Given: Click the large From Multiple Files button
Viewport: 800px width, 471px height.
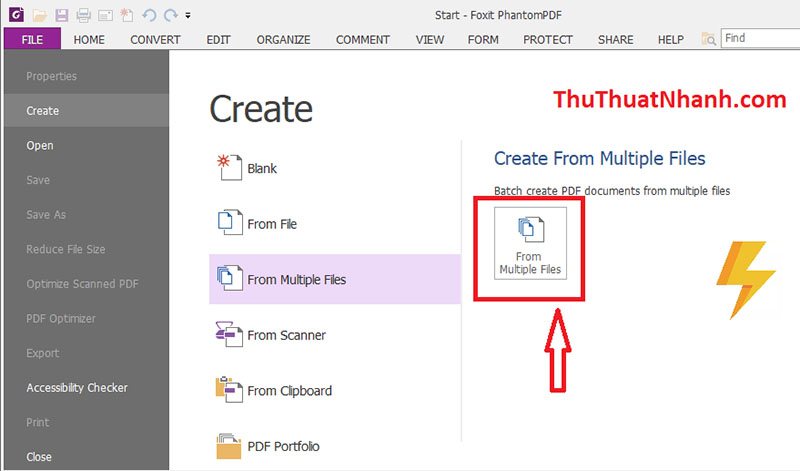Looking at the screenshot, I should pyautogui.click(x=530, y=243).
